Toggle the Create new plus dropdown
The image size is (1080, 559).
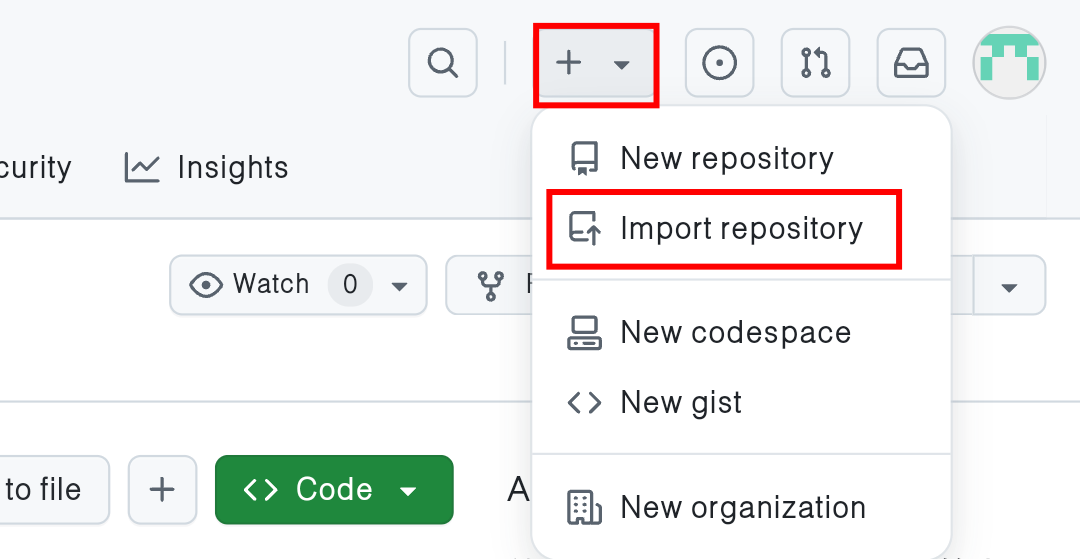click(595, 63)
